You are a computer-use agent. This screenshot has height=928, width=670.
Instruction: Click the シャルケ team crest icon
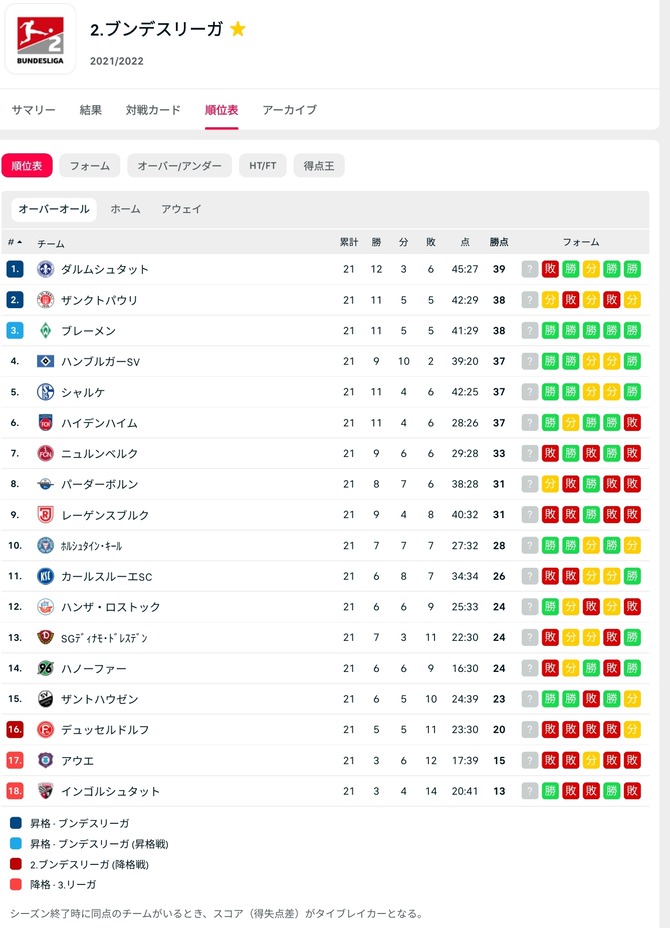46,392
